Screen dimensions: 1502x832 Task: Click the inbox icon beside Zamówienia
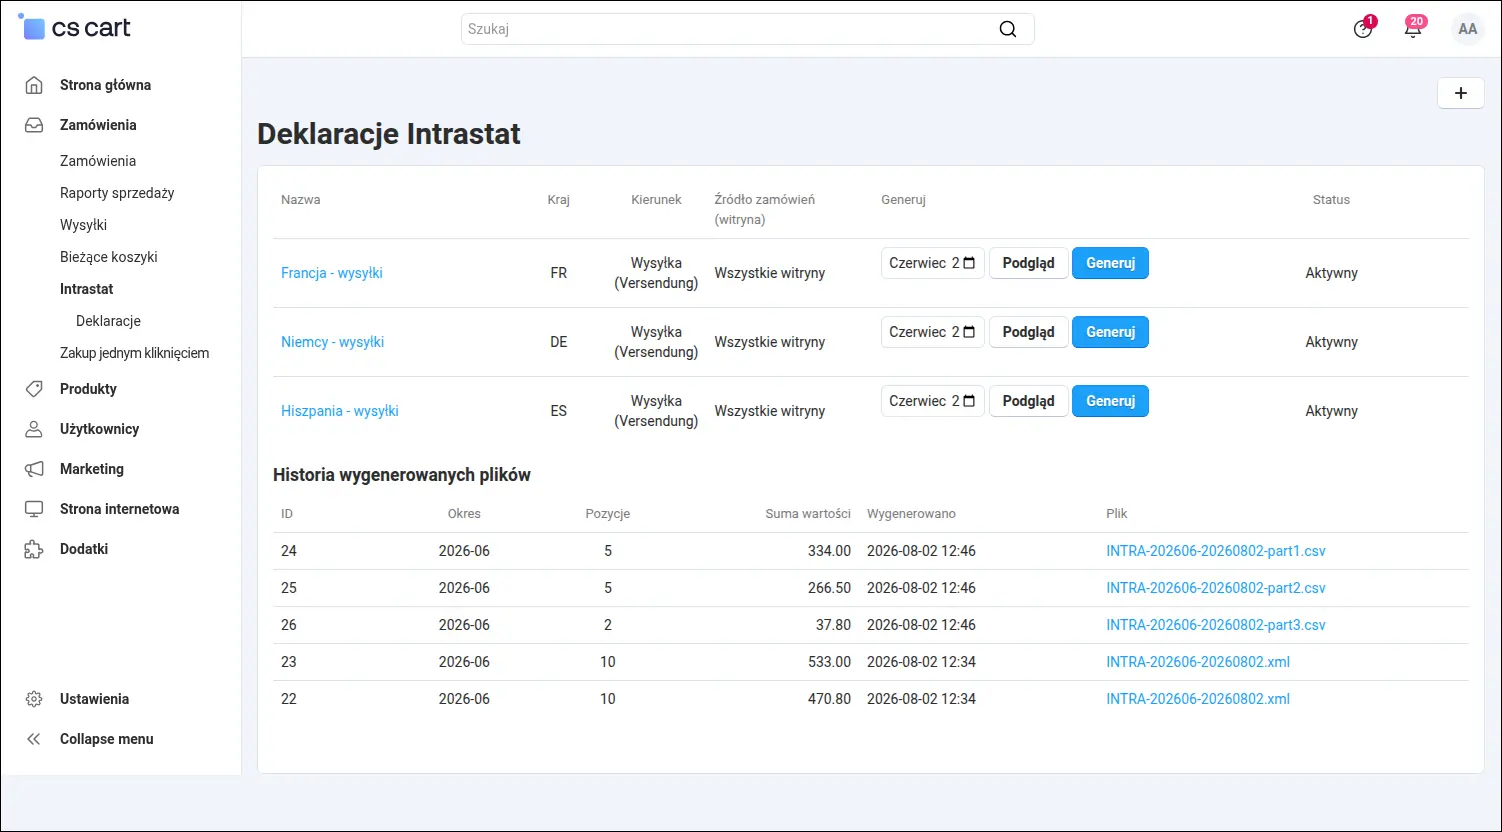[34, 125]
